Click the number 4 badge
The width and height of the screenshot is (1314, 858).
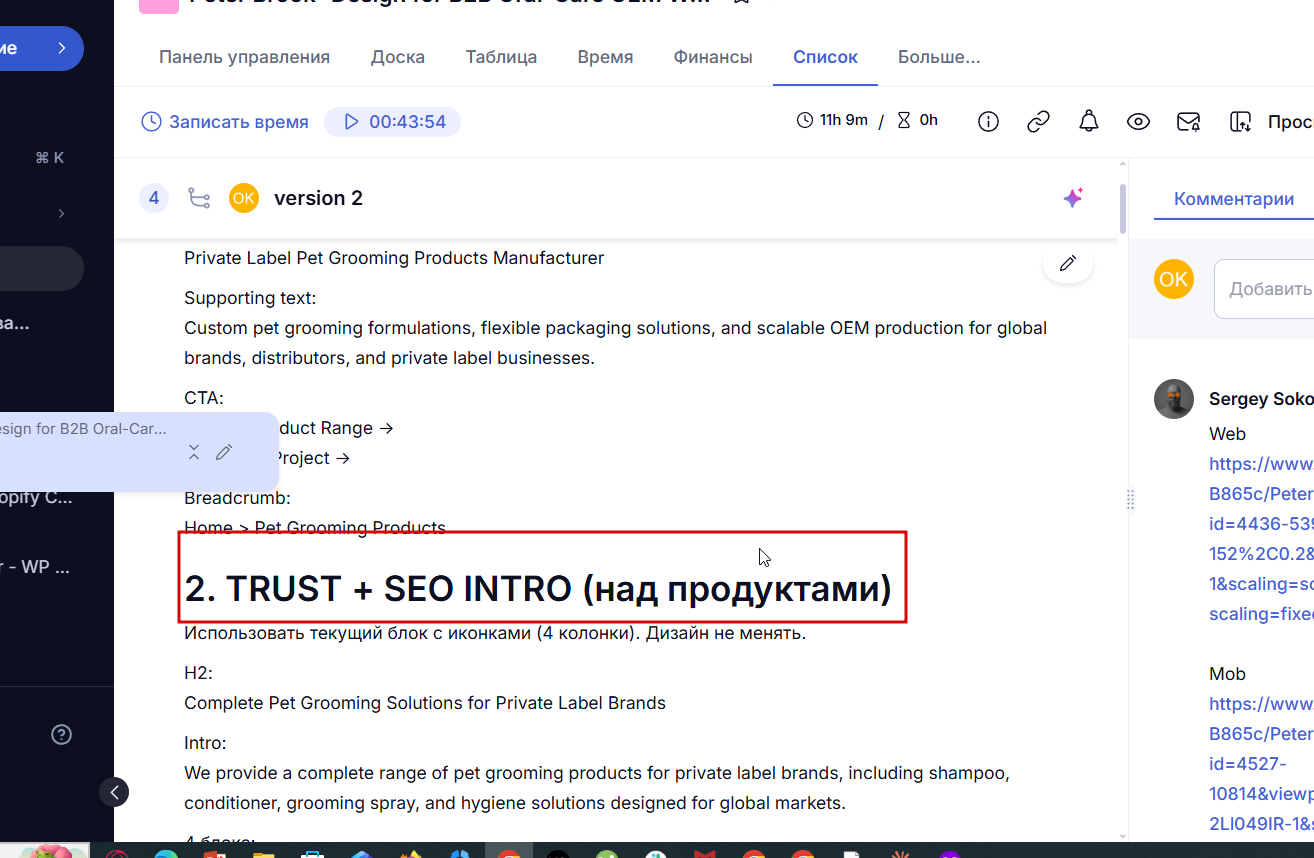tap(154, 198)
